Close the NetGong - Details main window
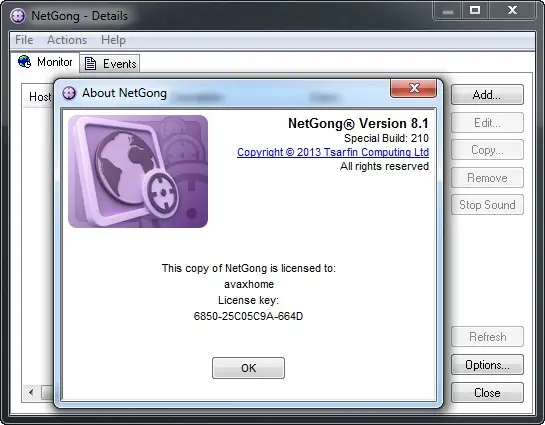This screenshot has height=425, width=545. coord(512,10)
